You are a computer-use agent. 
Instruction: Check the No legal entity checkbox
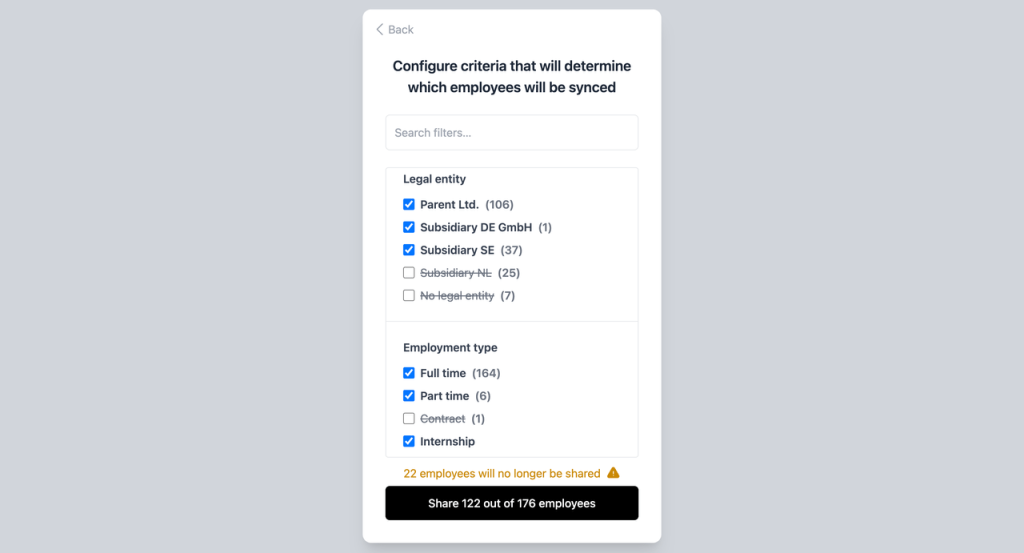(x=409, y=296)
